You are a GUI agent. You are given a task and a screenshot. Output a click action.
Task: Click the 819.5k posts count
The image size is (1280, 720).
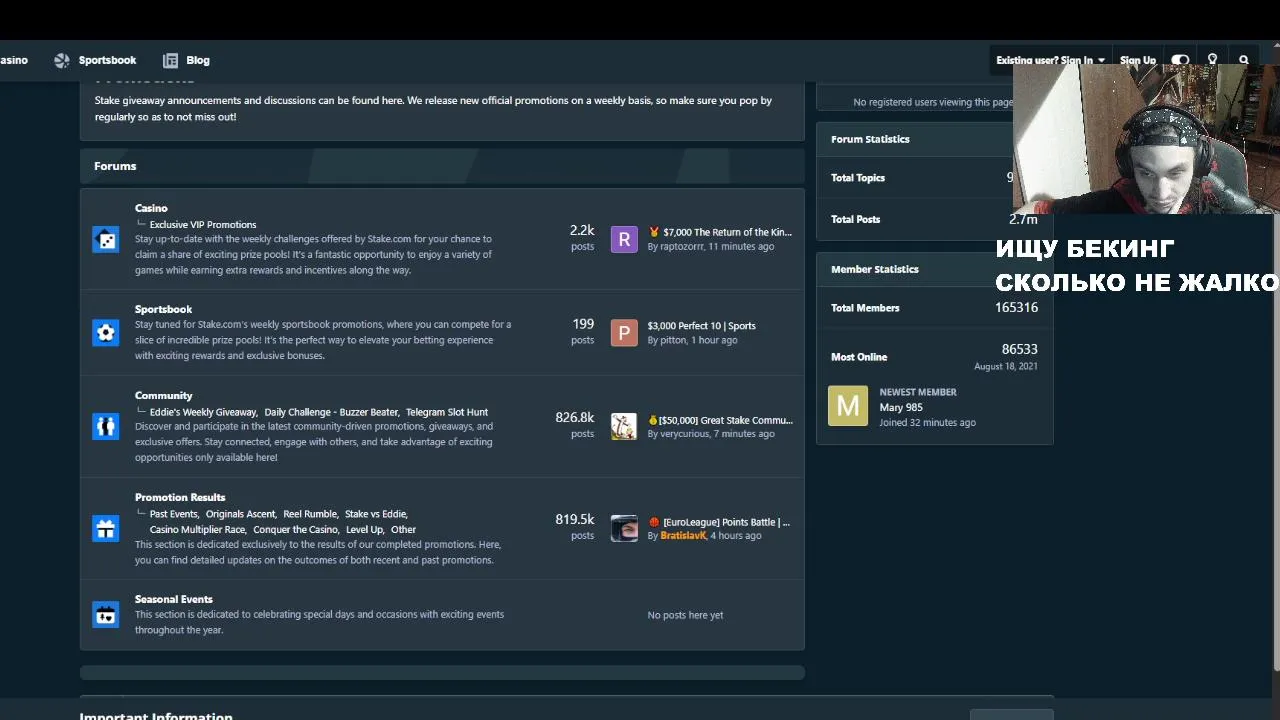[575, 519]
